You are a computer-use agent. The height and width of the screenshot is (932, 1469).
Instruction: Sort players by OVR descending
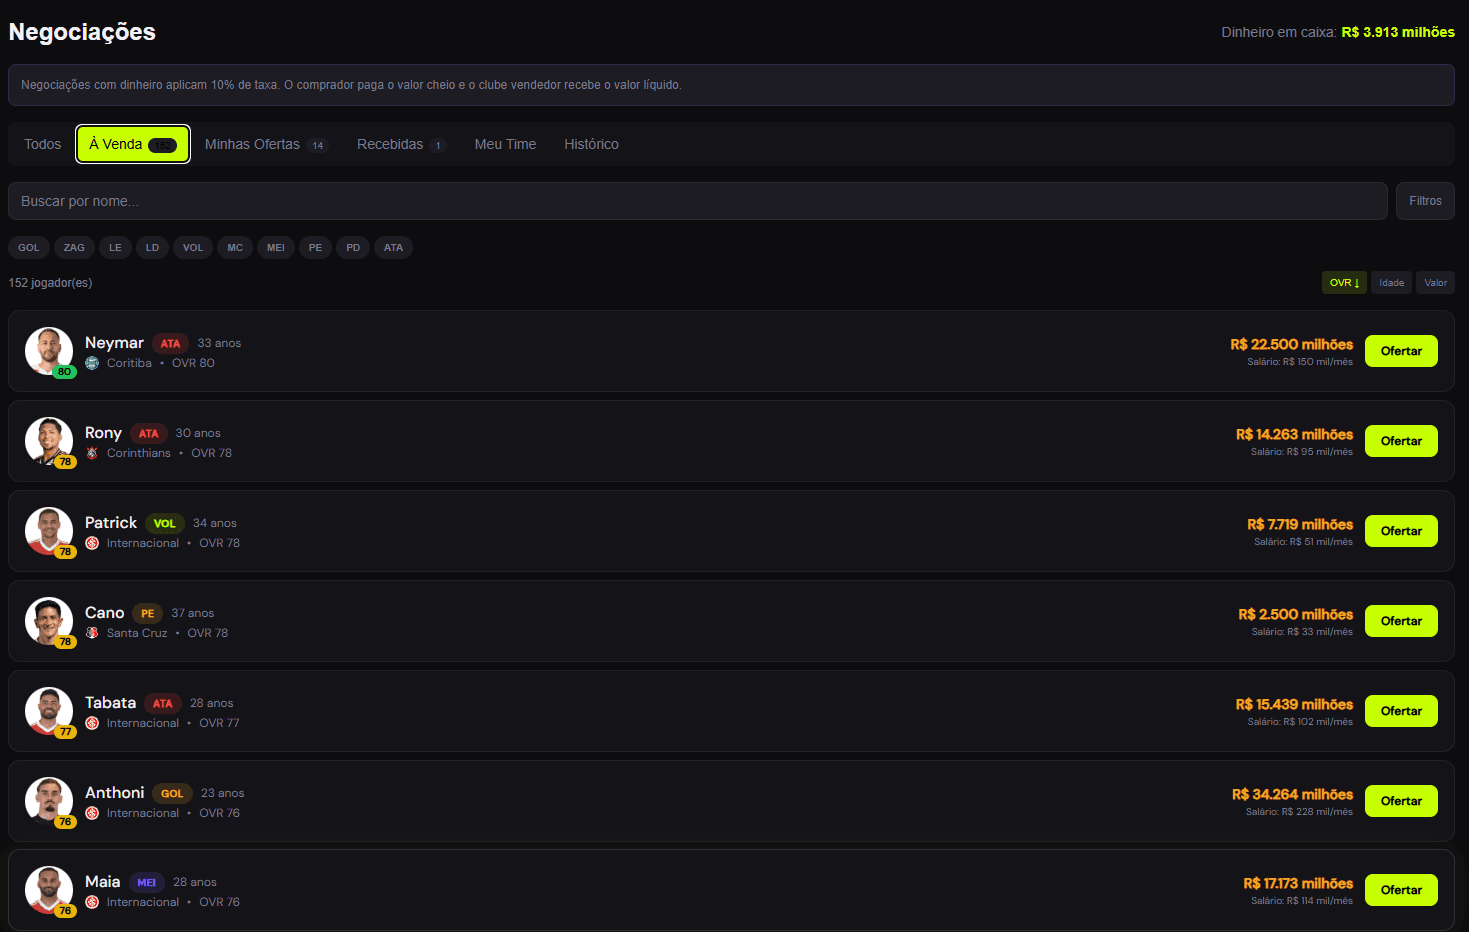point(1344,283)
